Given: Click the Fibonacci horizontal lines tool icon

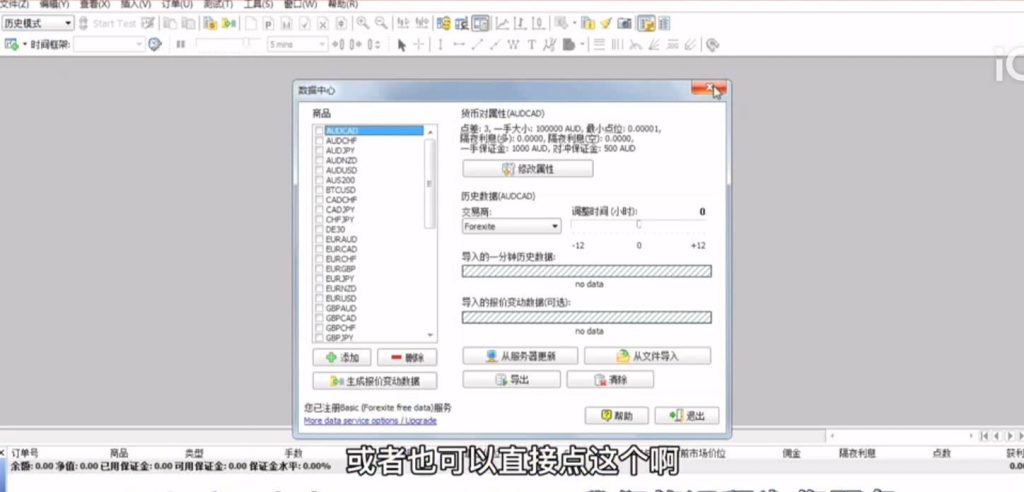Looking at the screenshot, I should (598, 44).
